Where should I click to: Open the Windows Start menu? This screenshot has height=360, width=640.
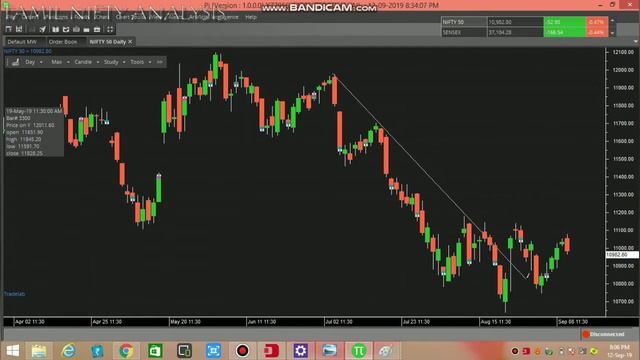click(13, 351)
